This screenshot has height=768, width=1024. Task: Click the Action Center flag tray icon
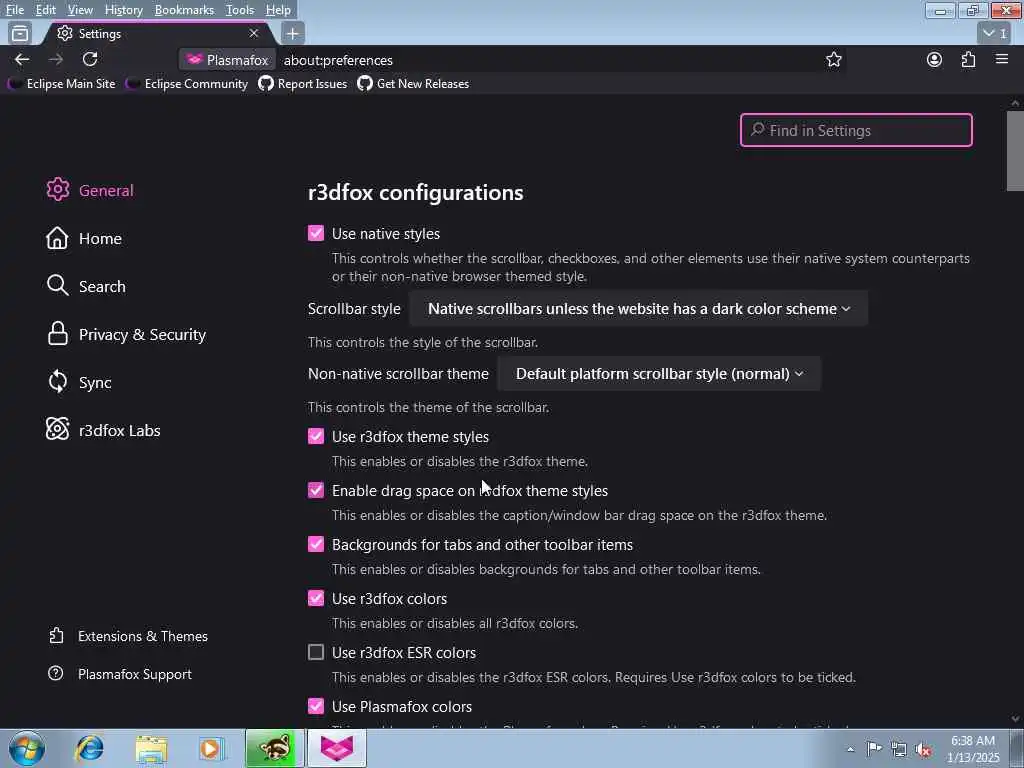(874, 749)
